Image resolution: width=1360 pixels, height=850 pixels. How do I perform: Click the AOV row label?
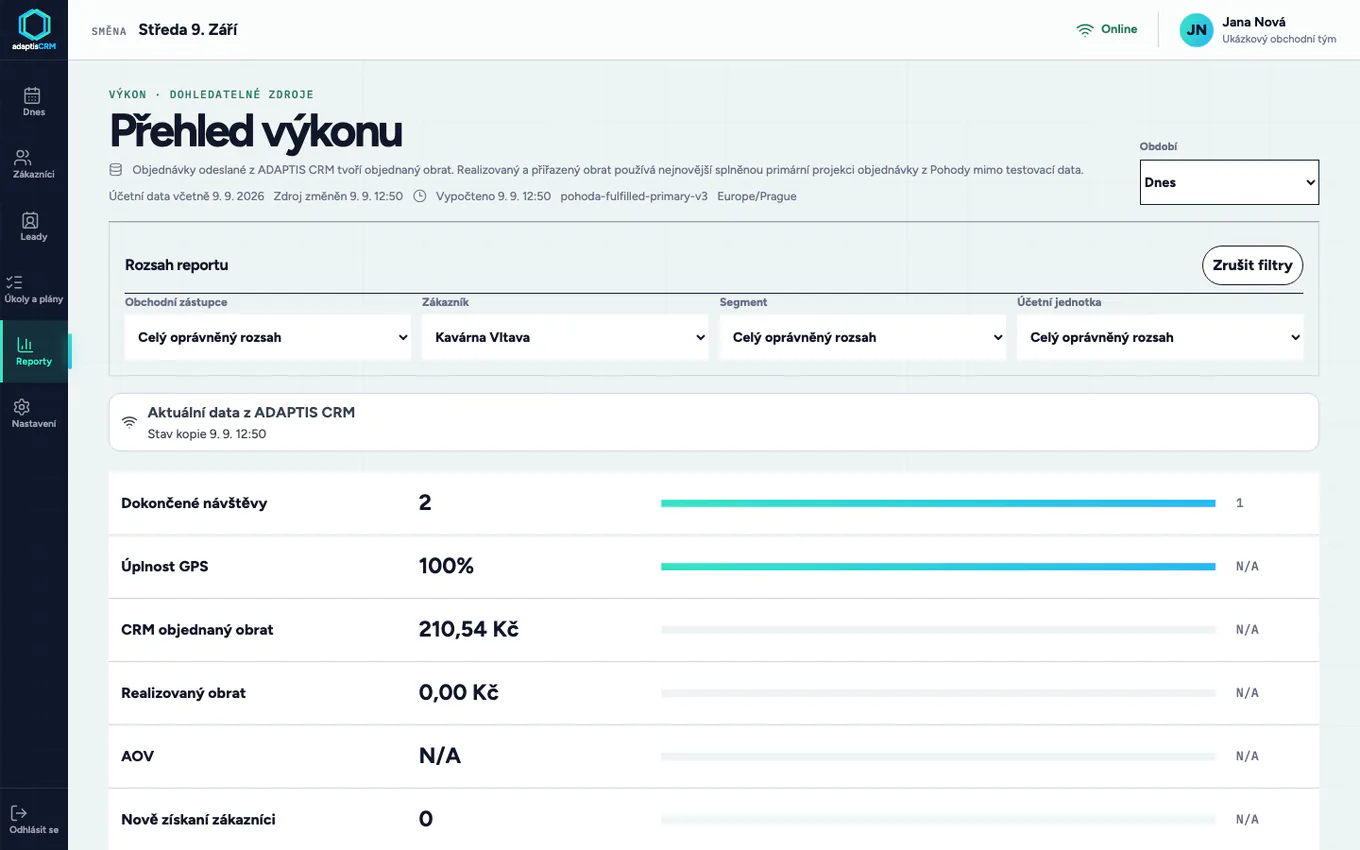[137, 756]
